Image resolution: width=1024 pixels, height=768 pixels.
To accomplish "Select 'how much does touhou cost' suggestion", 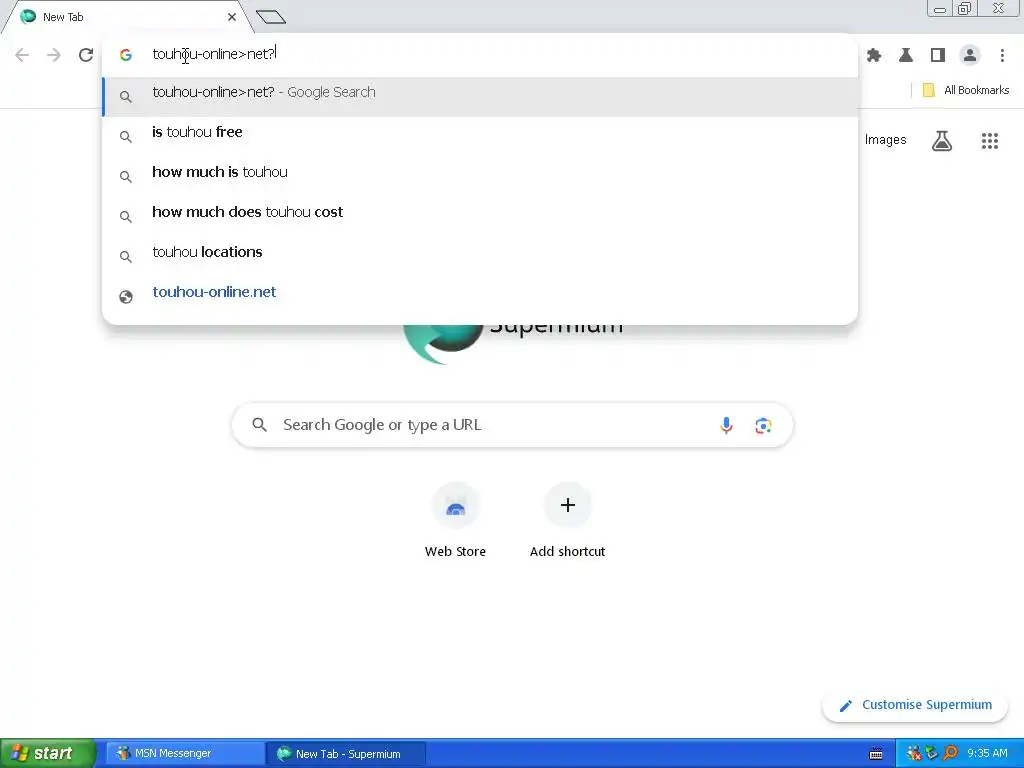I will click(x=480, y=212).
